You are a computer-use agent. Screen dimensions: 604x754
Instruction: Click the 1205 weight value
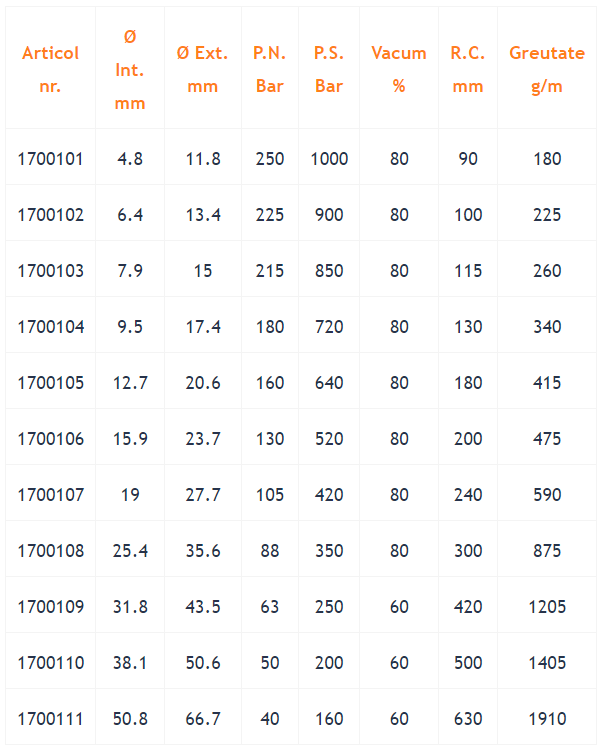(547, 607)
